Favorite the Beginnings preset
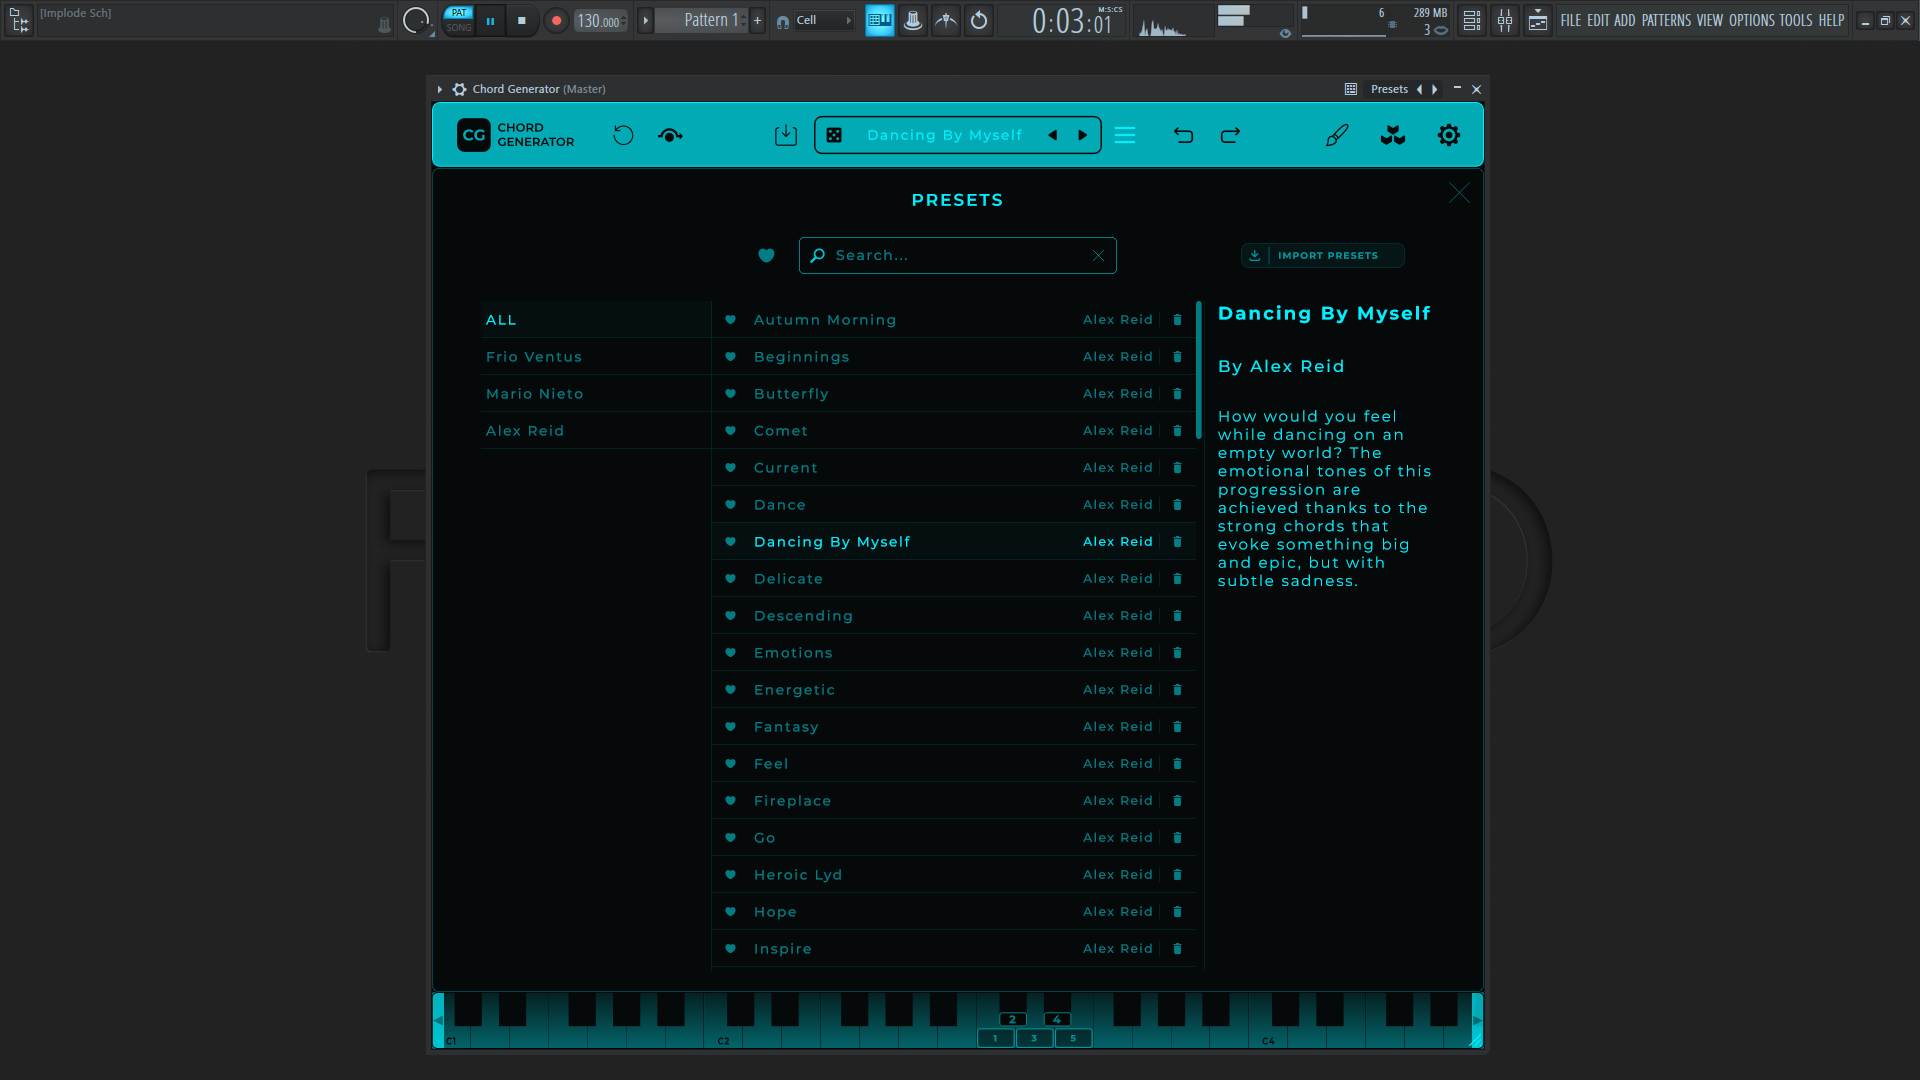 [730, 357]
